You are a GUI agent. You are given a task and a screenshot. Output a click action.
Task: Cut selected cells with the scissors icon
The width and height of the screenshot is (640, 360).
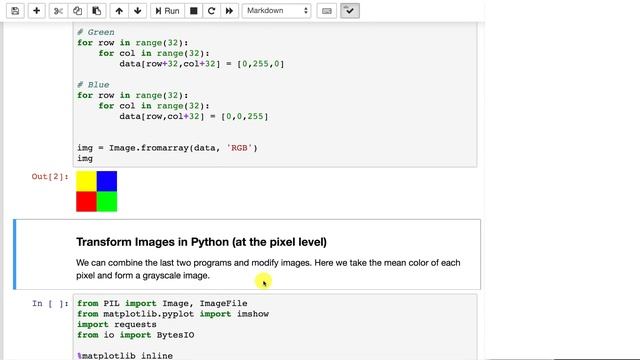(58, 11)
